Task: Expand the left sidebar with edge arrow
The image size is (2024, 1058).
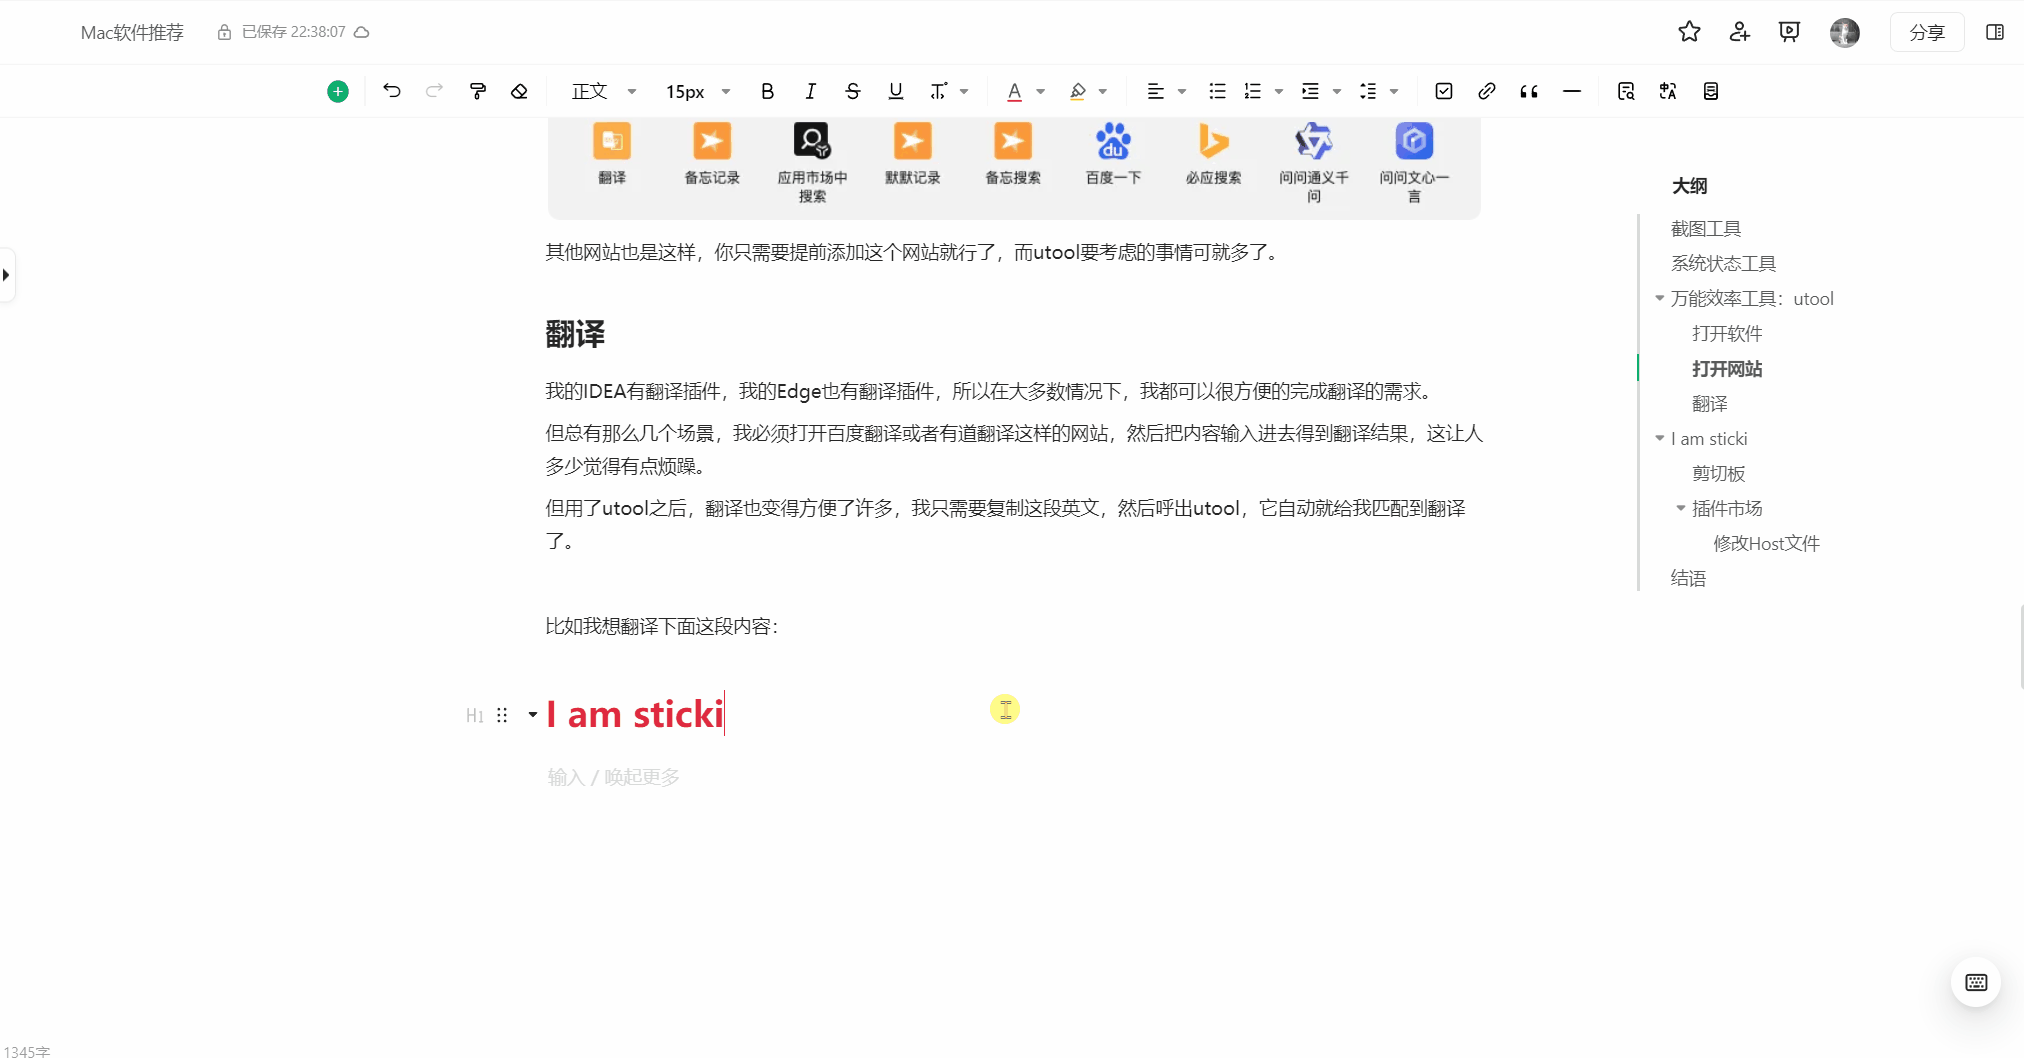Action: [x=7, y=274]
